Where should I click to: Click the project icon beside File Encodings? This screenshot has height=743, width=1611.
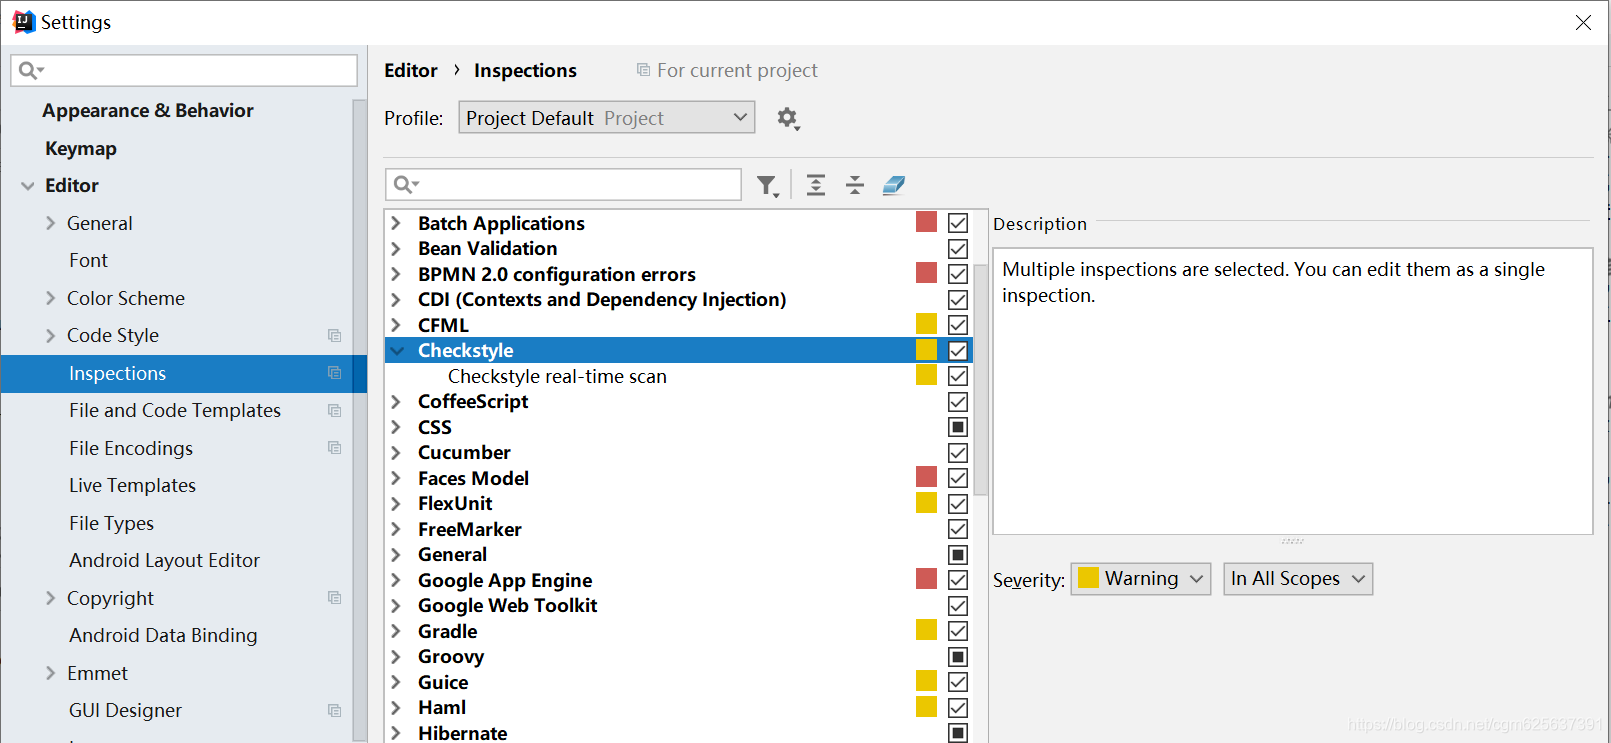point(335,448)
